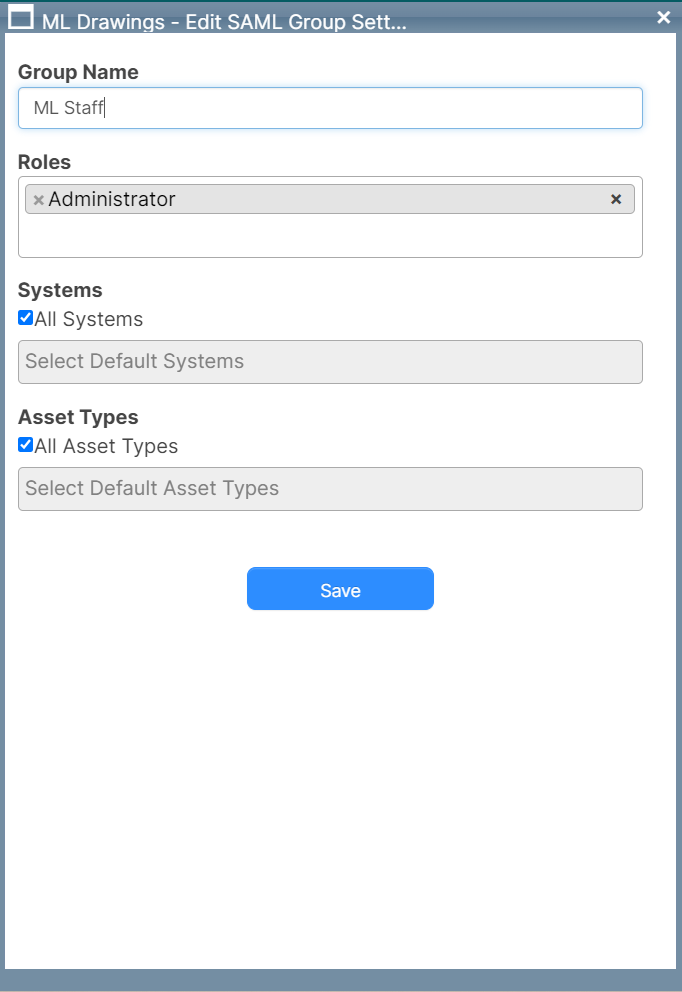This screenshot has height=992, width=682.
Task: Click the Save button
Action: (x=340, y=589)
